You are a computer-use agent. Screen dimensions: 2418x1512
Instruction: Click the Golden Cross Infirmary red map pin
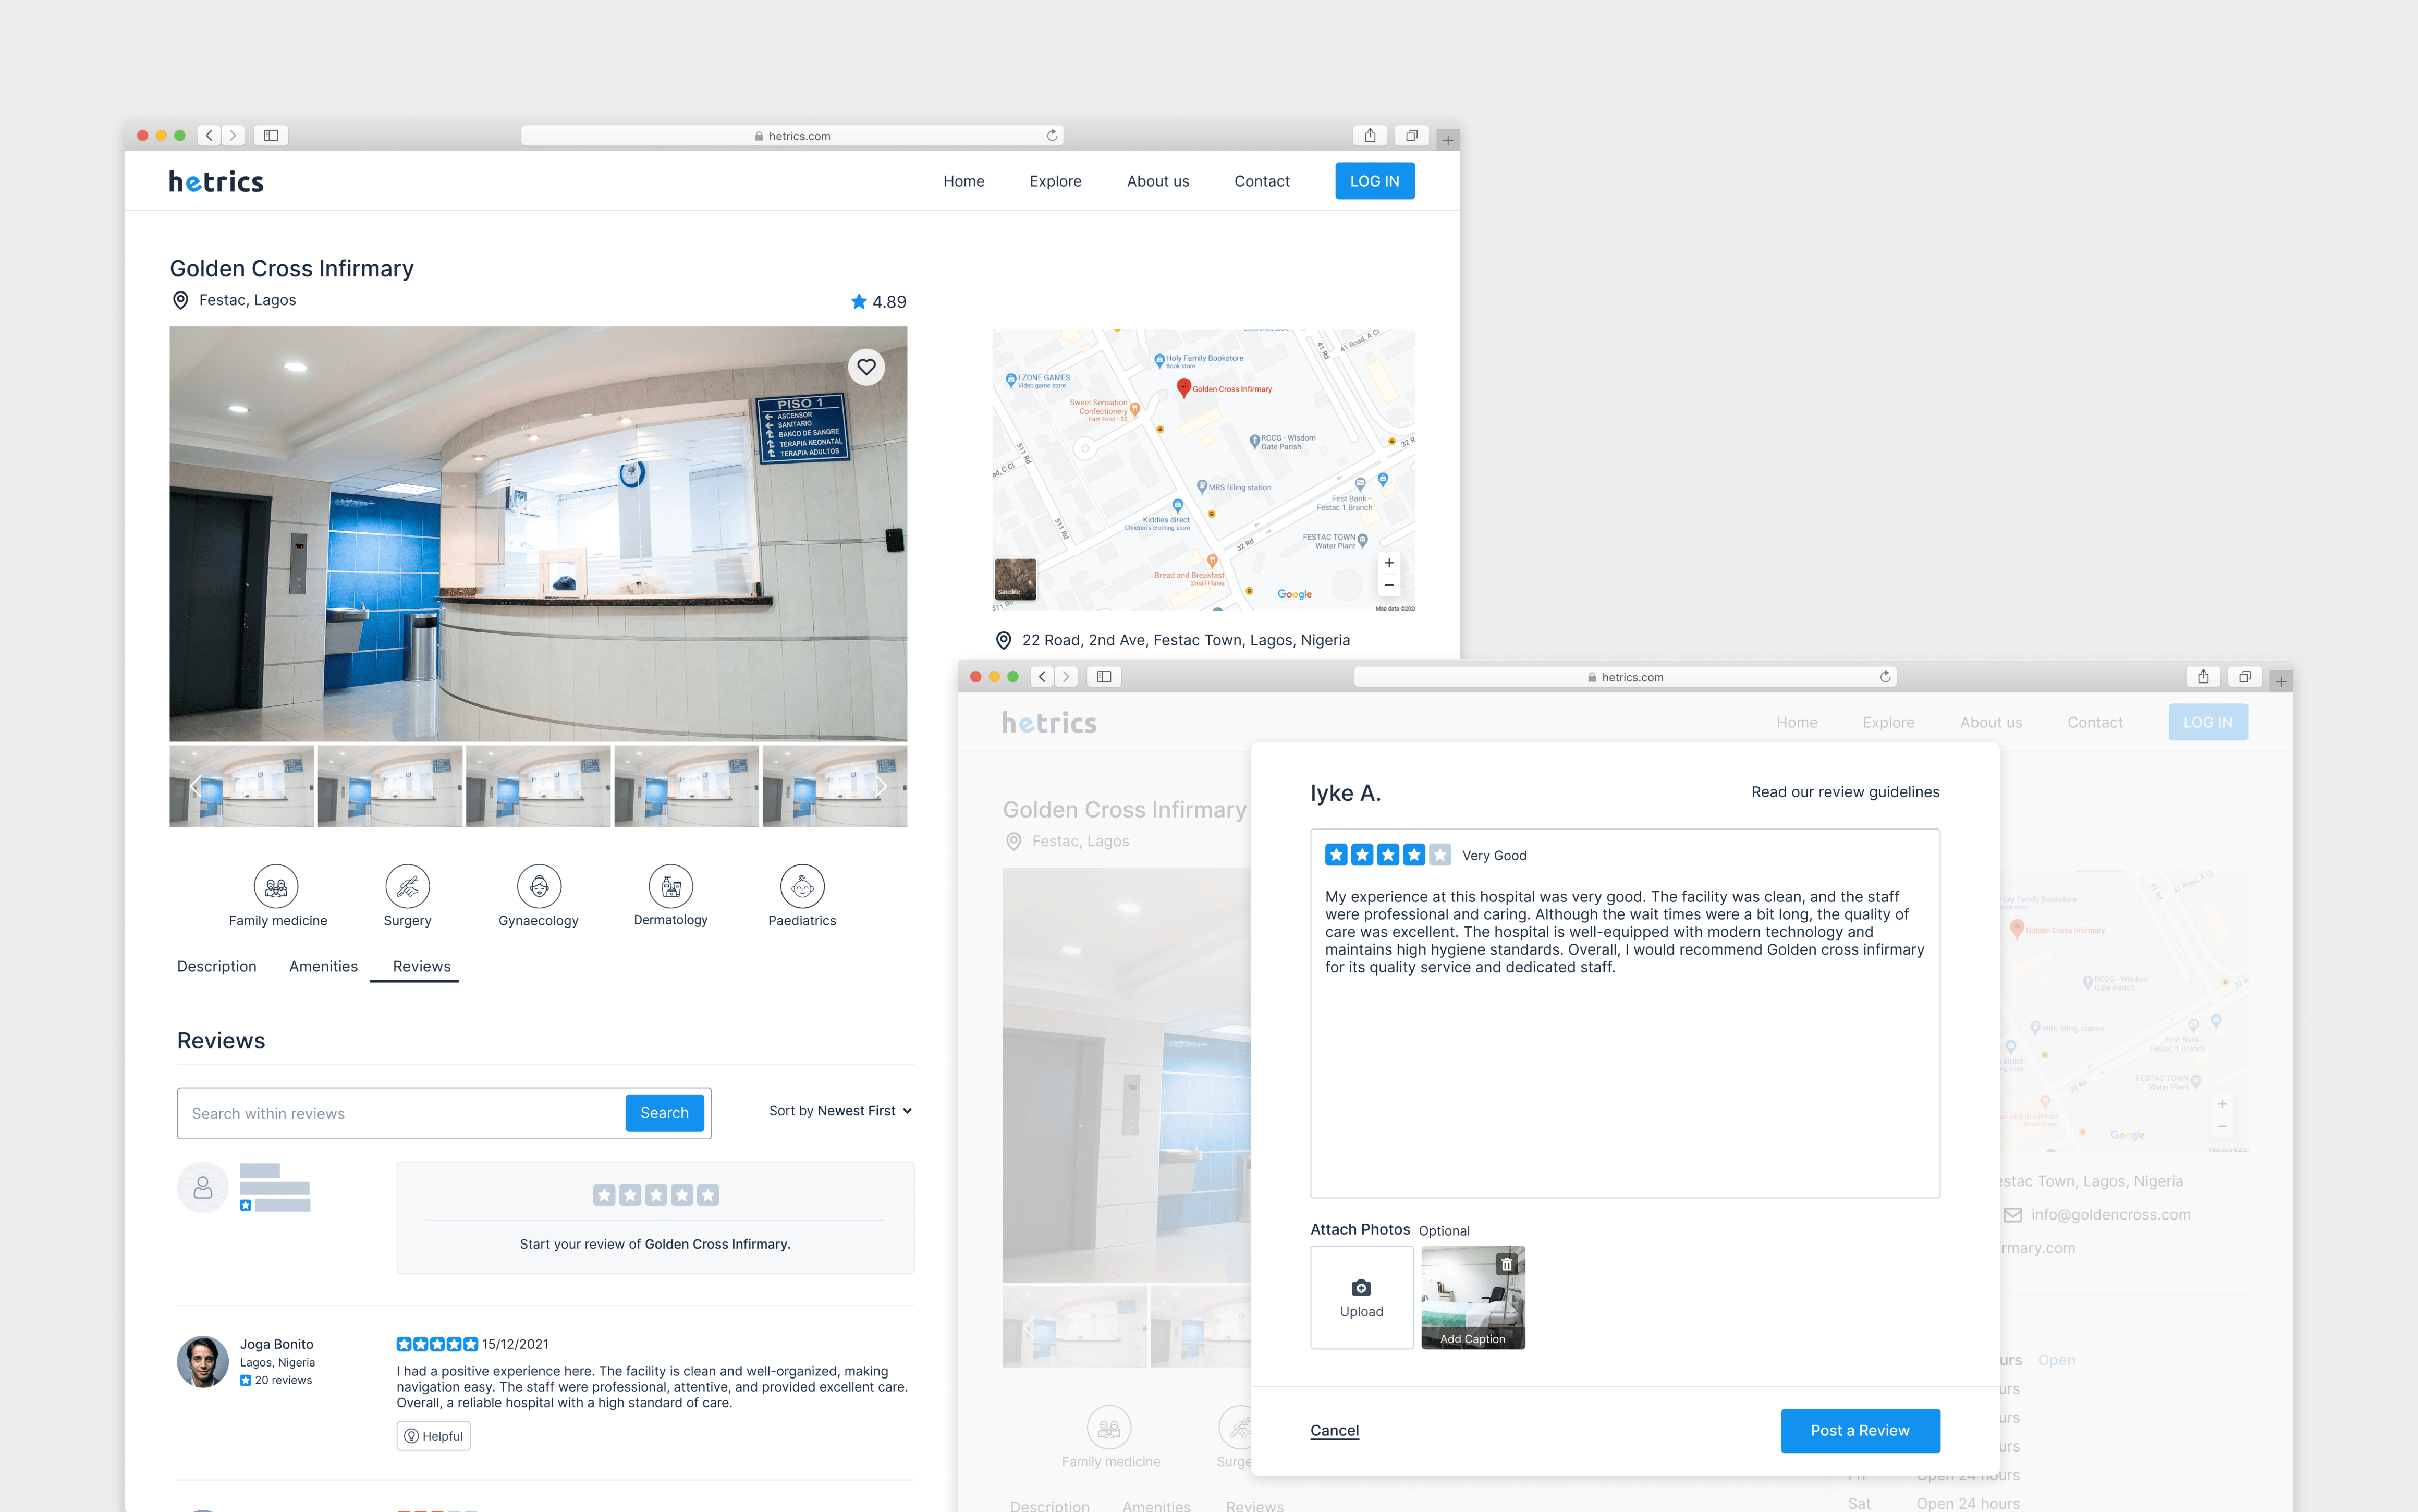tap(1183, 387)
